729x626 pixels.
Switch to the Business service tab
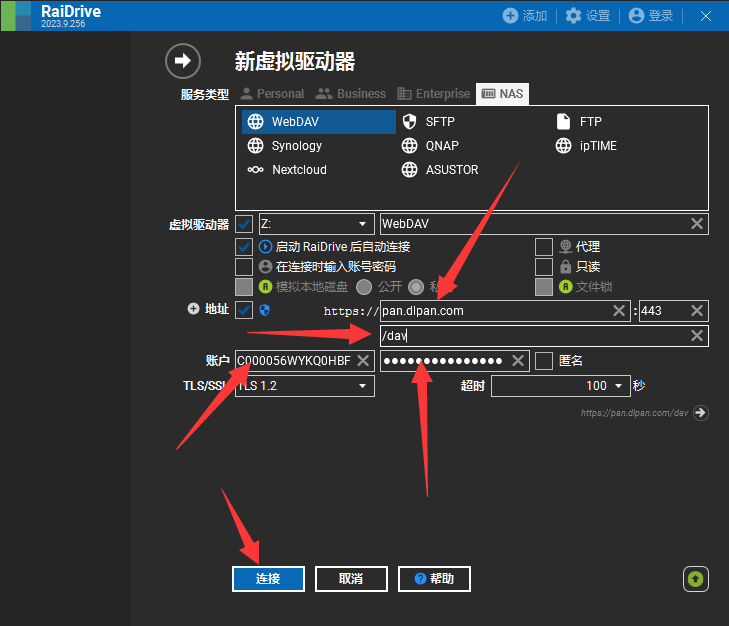(351, 94)
